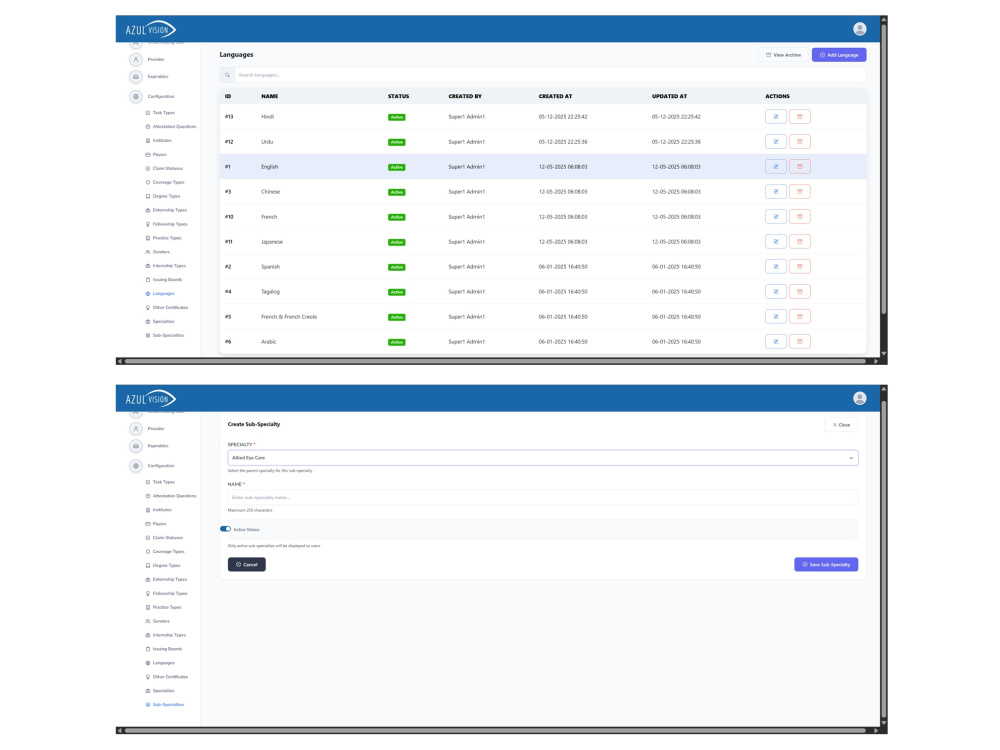
Task: Edit the Urdu language row
Action: (x=776, y=142)
